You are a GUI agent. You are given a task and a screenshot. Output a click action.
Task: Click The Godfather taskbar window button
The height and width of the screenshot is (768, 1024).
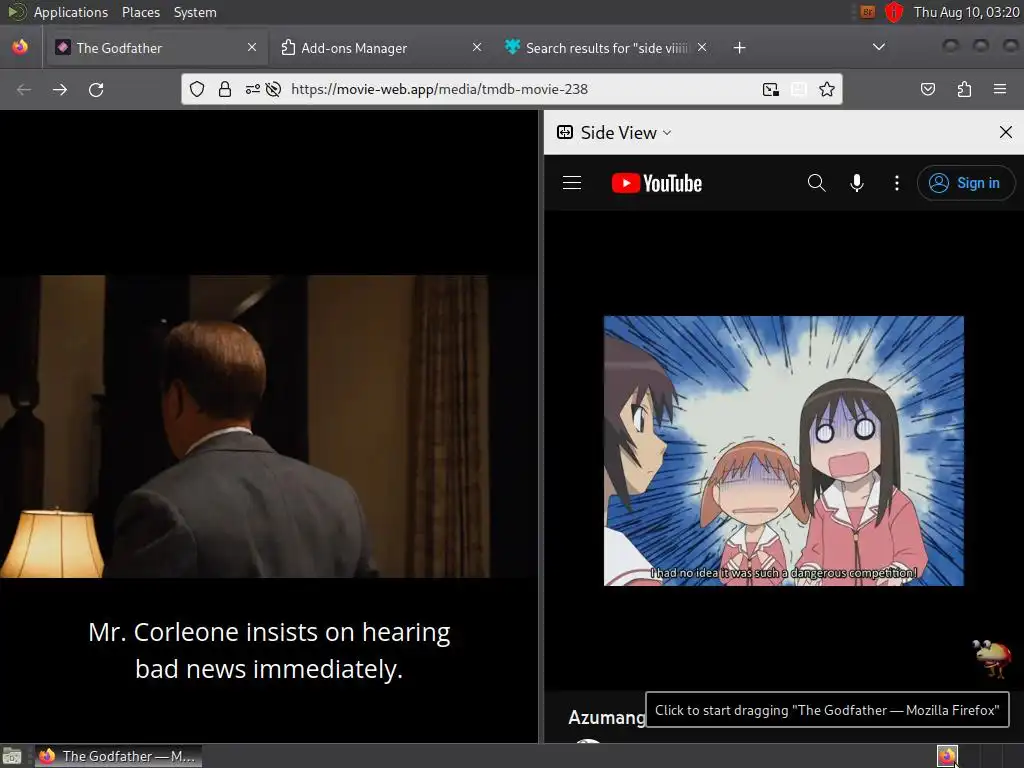(118, 756)
